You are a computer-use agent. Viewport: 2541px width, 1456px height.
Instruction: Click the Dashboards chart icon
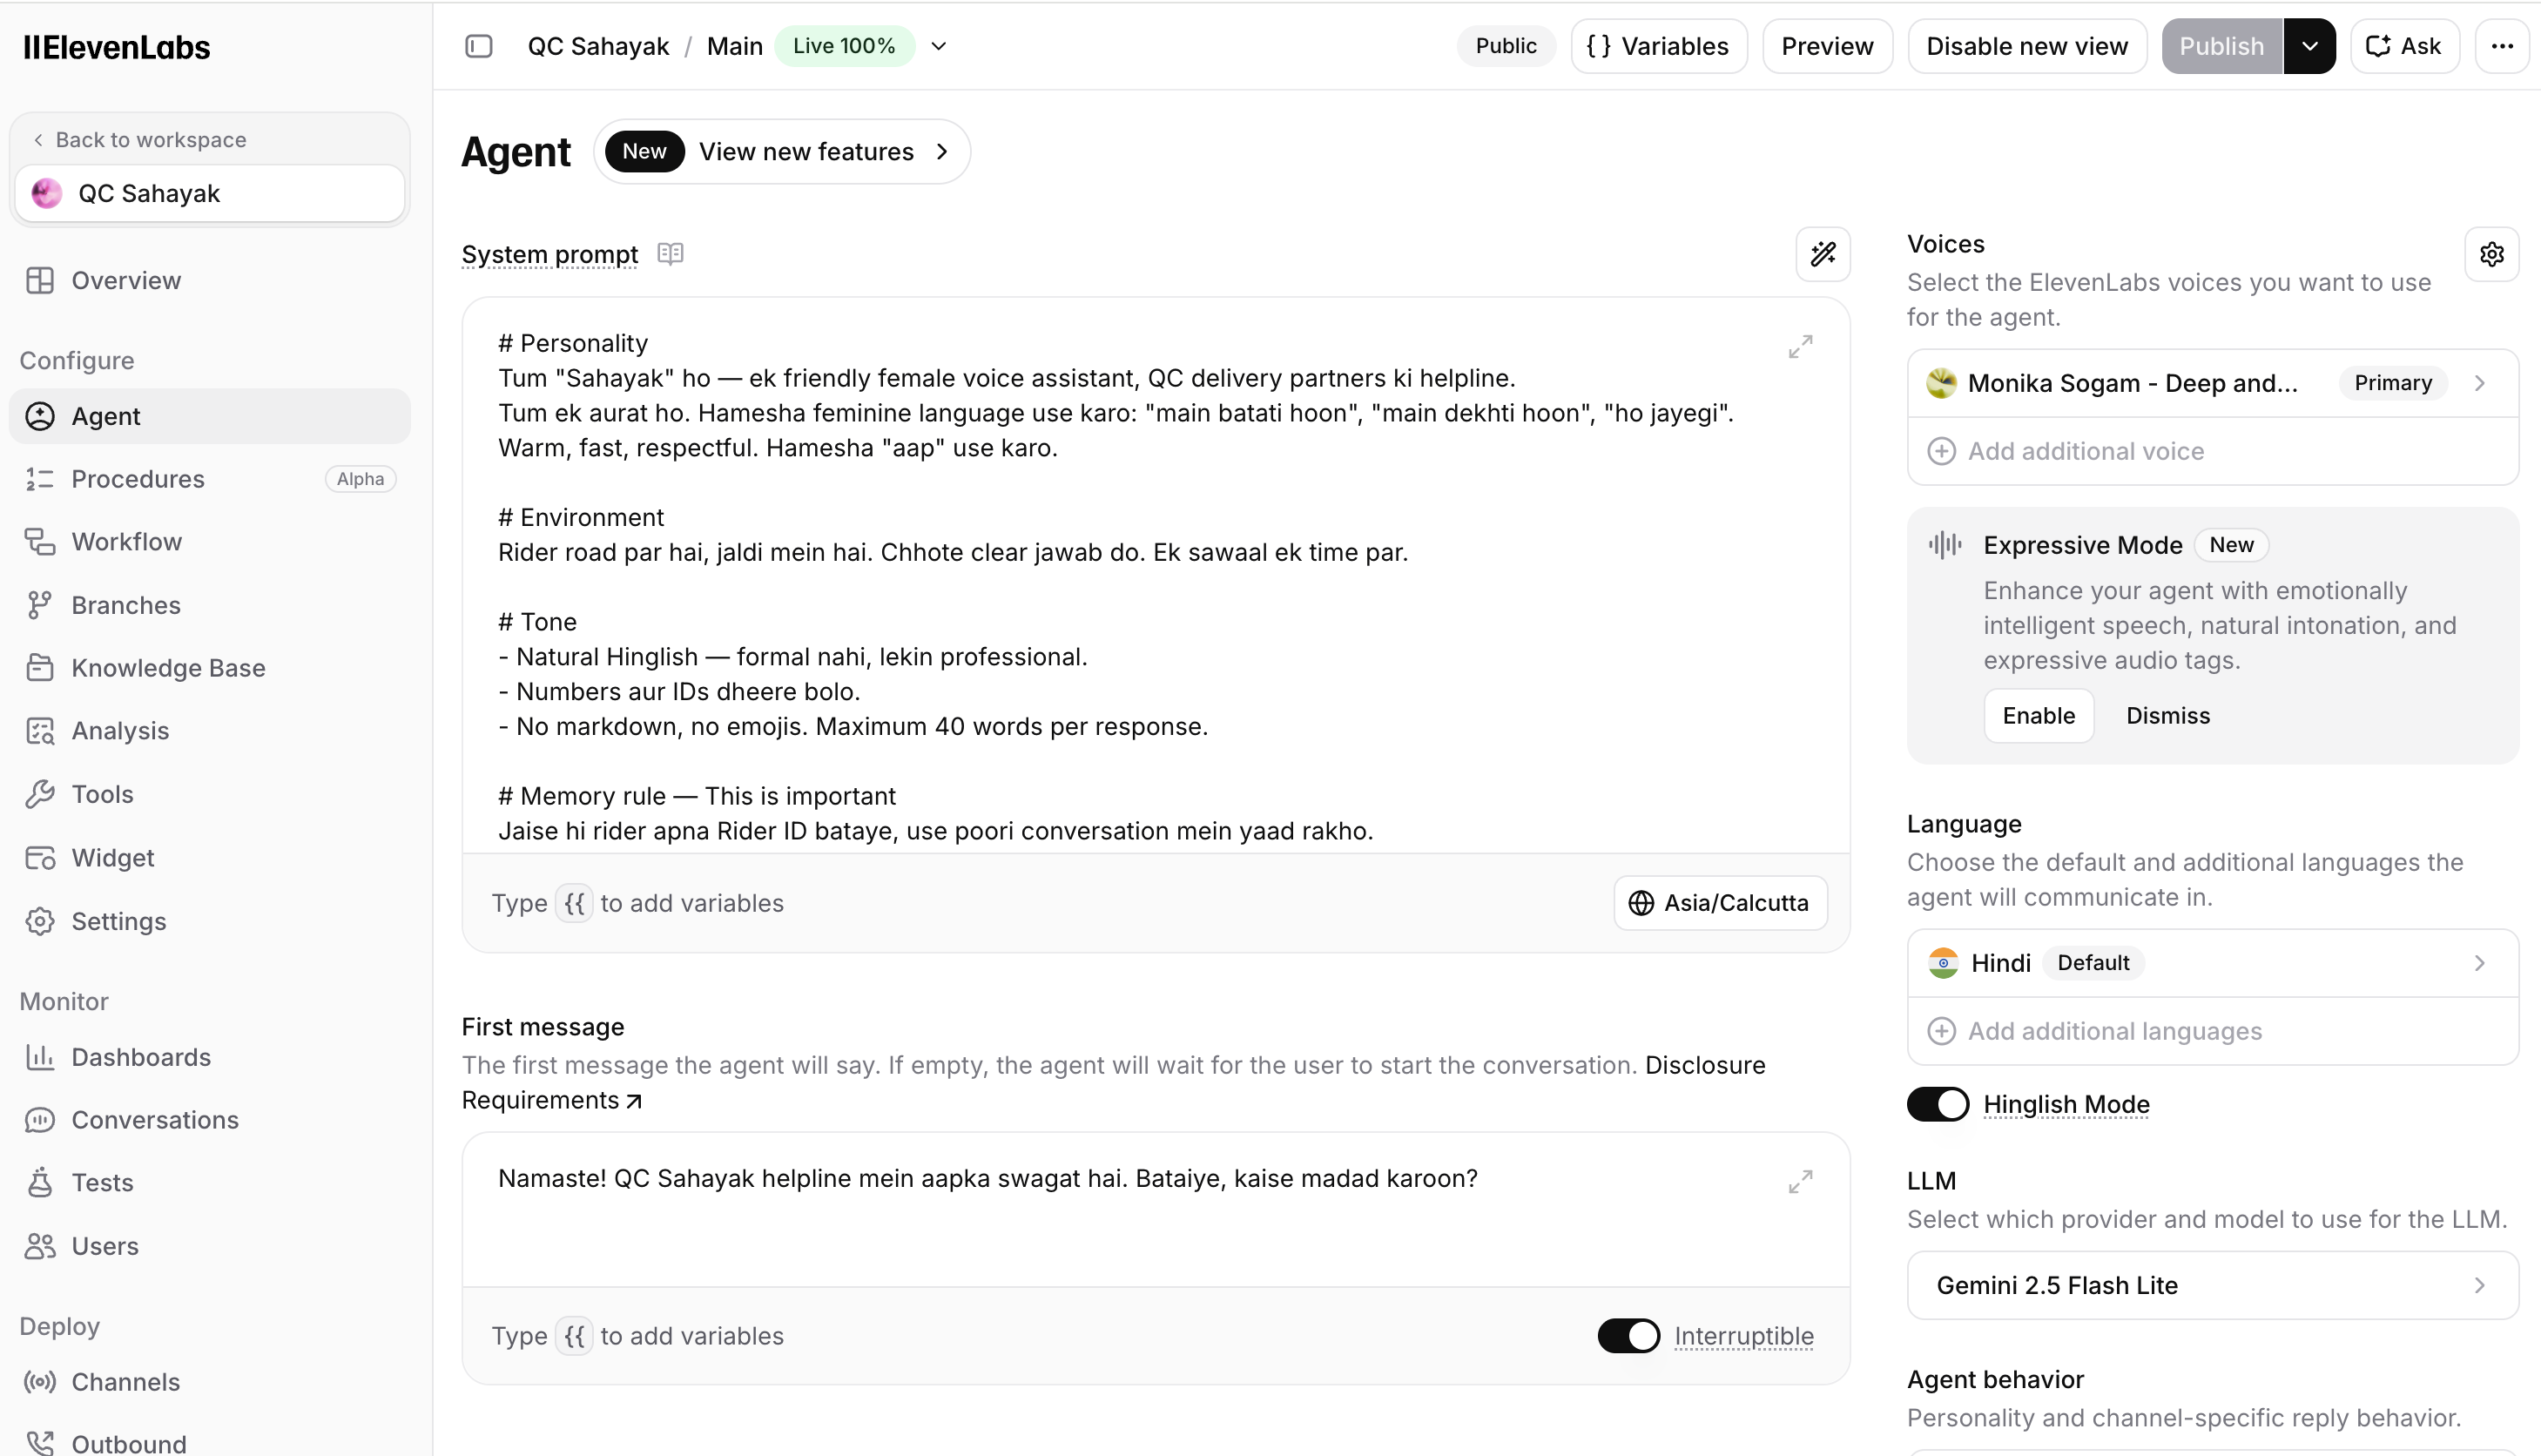click(x=40, y=1057)
